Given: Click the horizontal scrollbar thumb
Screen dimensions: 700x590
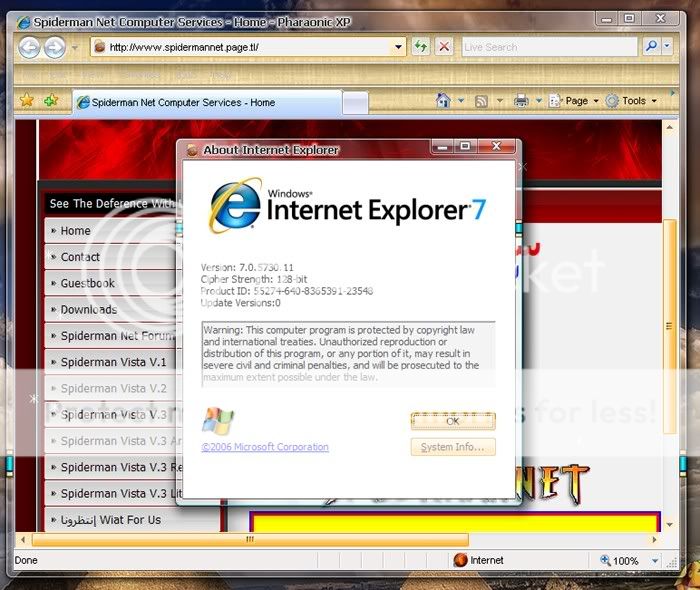Looking at the screenshot, I should point(250,540).
